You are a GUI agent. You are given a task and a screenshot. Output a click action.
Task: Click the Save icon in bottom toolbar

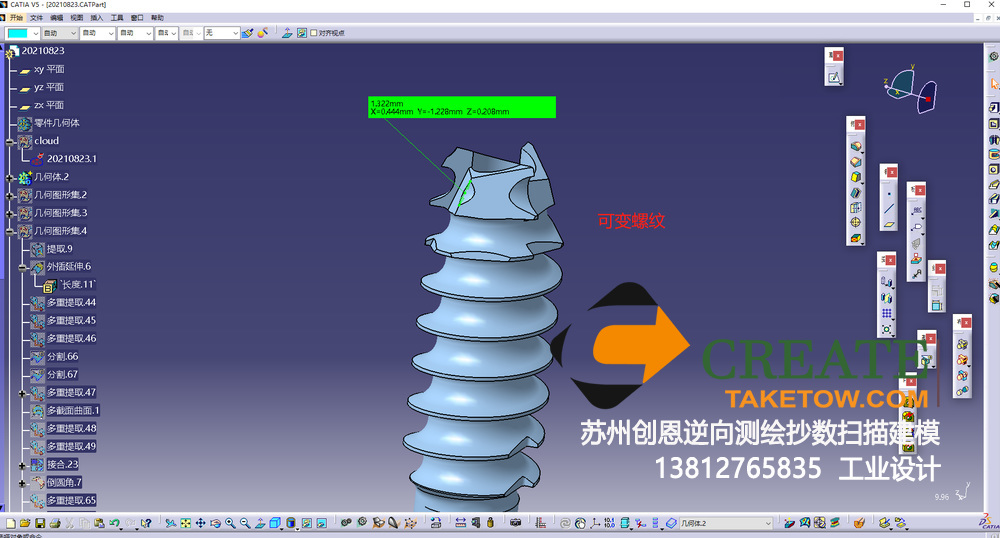39,523
